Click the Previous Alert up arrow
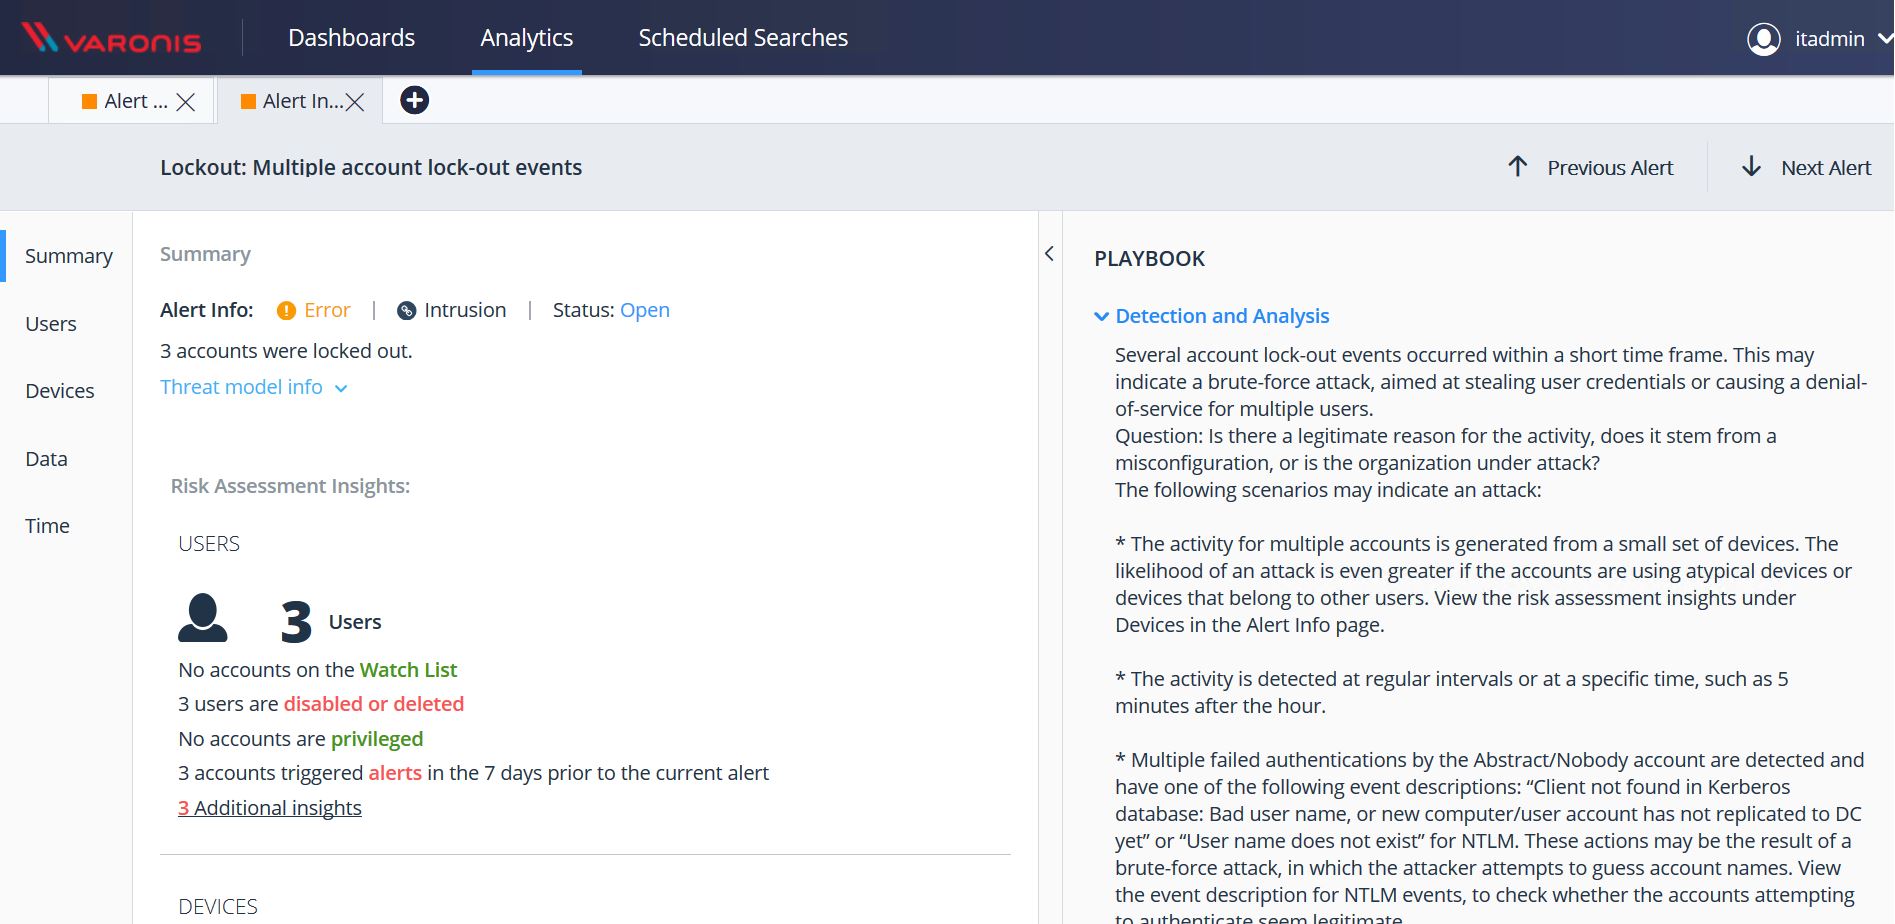The height and width of the screenshot is (924, 1895). coord(1517,167)
